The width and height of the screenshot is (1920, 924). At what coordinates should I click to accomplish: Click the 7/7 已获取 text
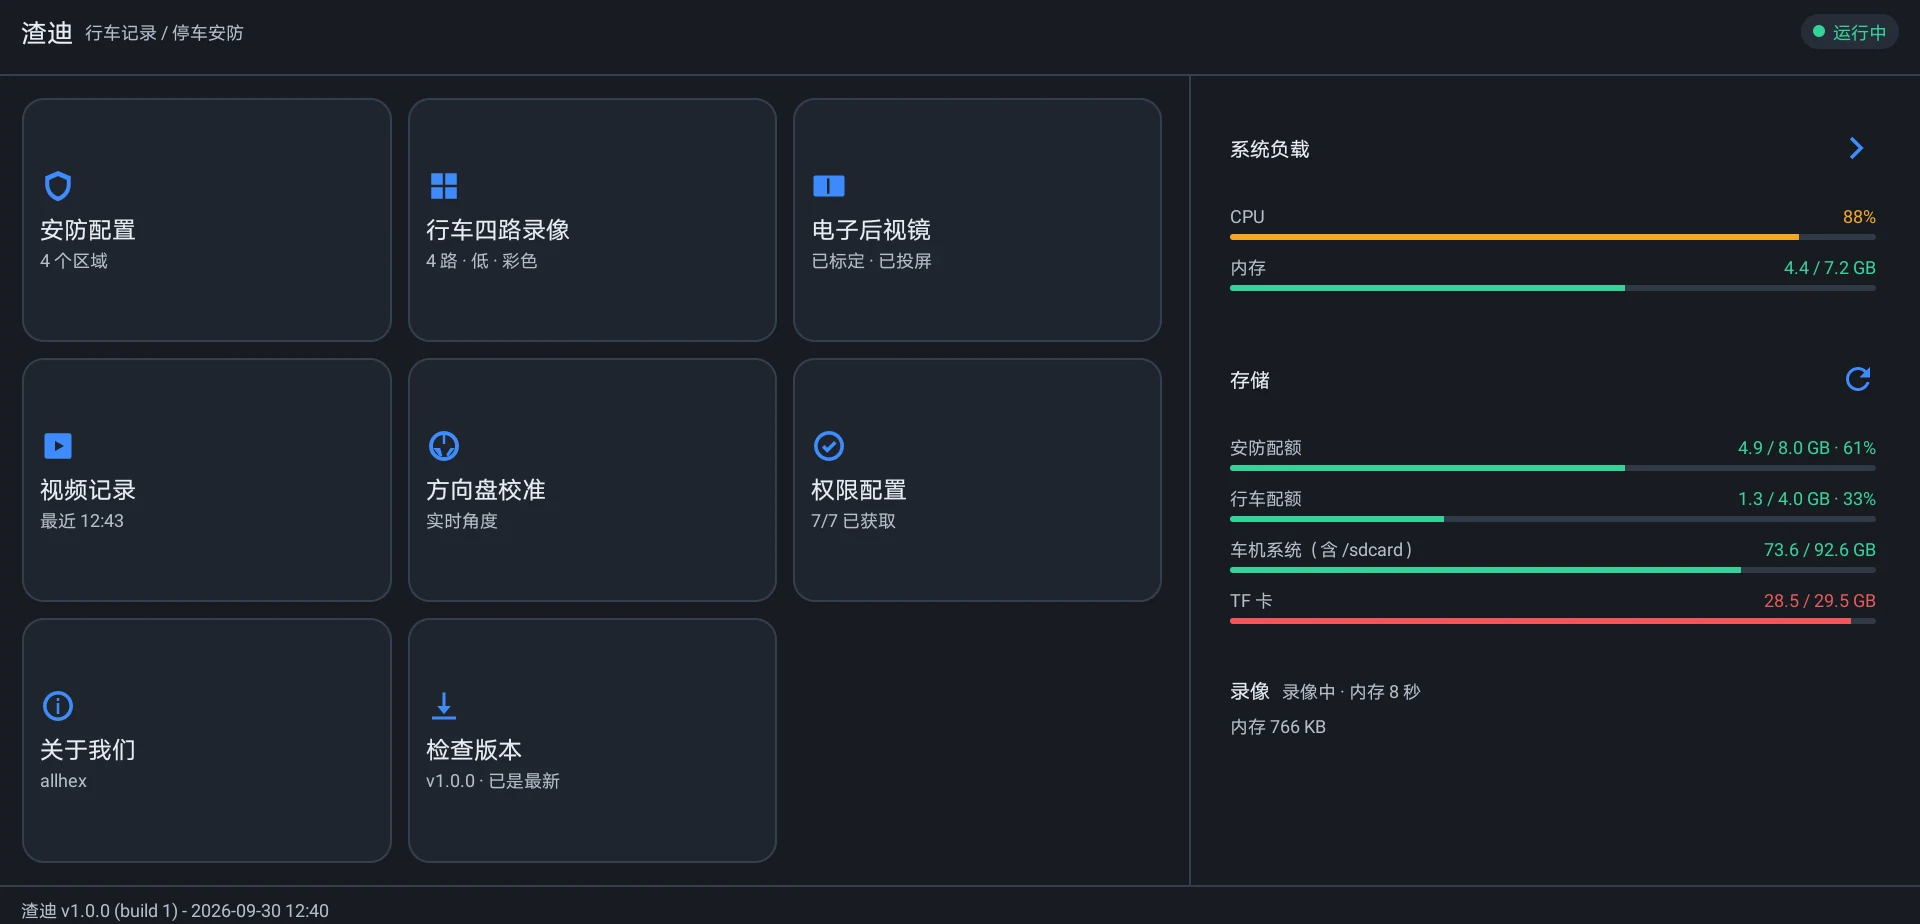coord(853,521)
